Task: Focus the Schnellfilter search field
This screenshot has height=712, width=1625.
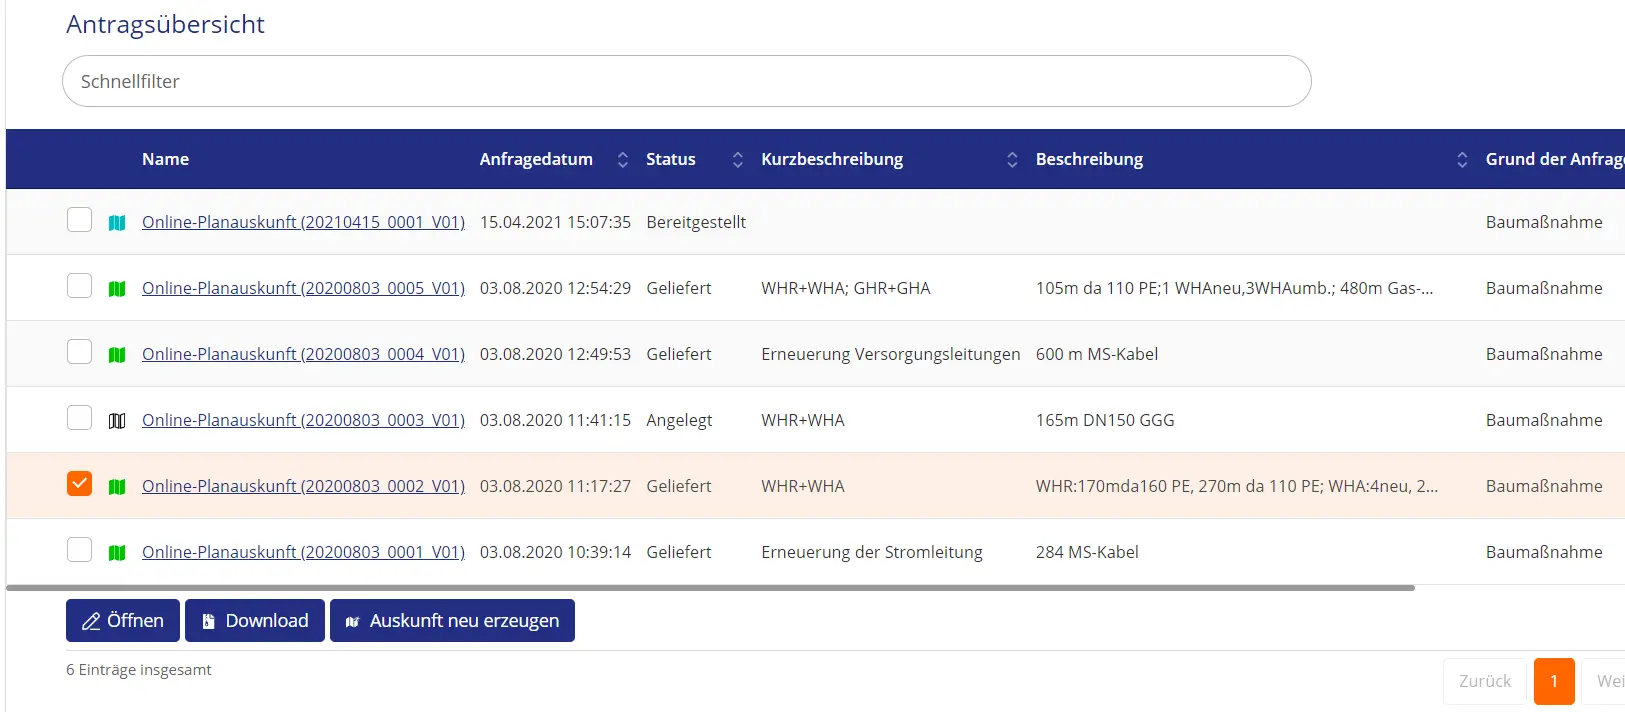Action: (686, 81)
